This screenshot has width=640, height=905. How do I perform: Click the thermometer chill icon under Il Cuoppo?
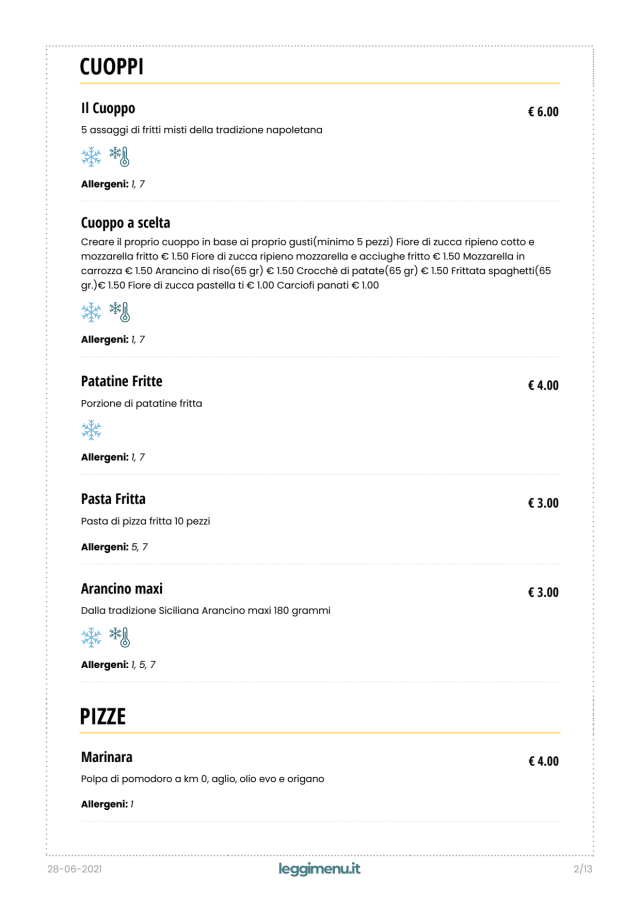(120, 156)
